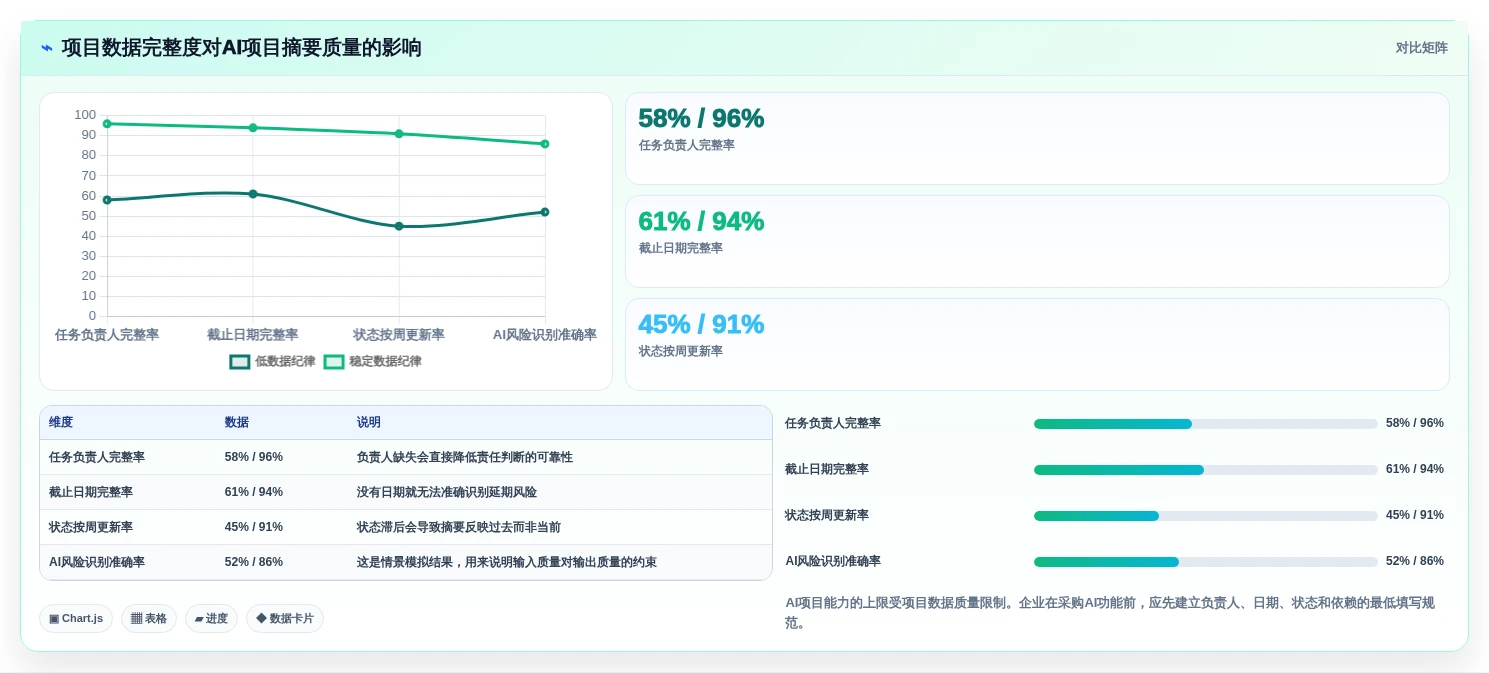This screenshot has height=673, width=1489.
Task: Click the 稳定数据纪律 point at AI风险识别准确率
Action: [545, 144]
